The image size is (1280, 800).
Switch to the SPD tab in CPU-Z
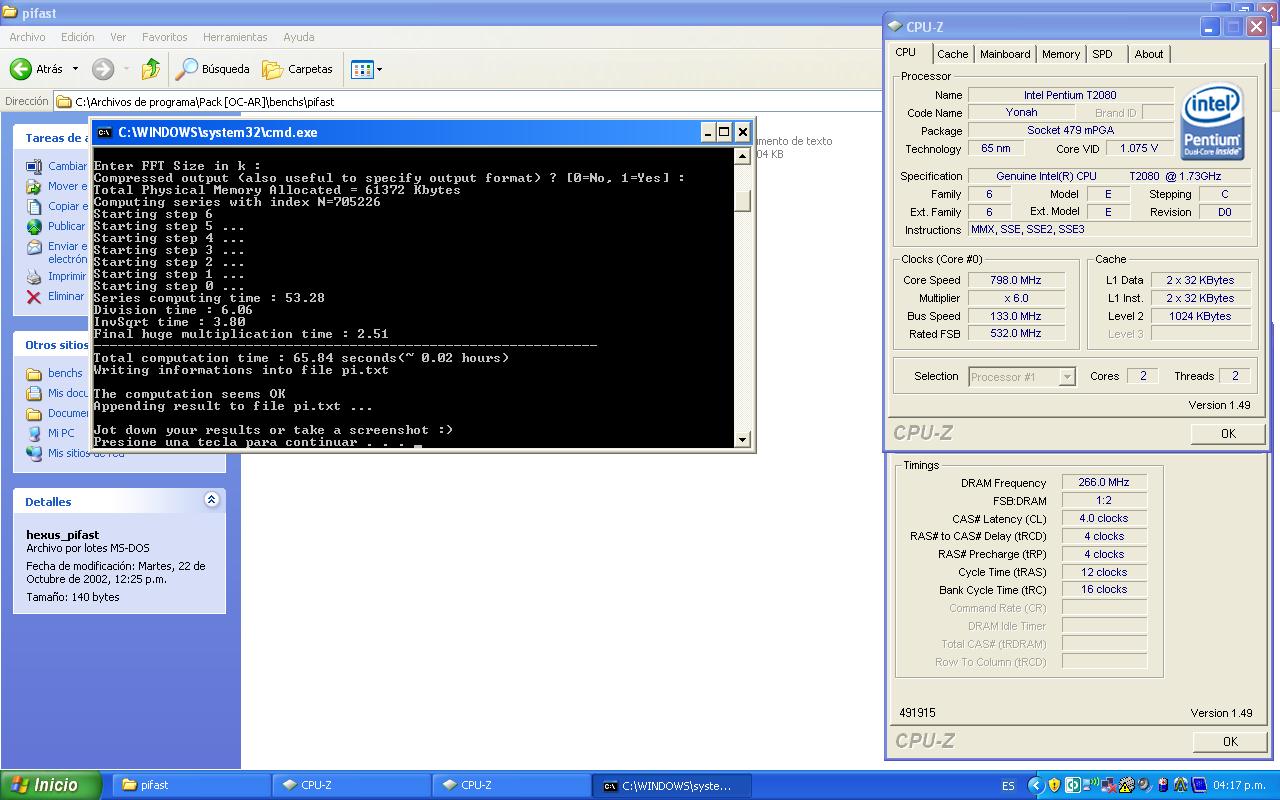click(1102, 54)
